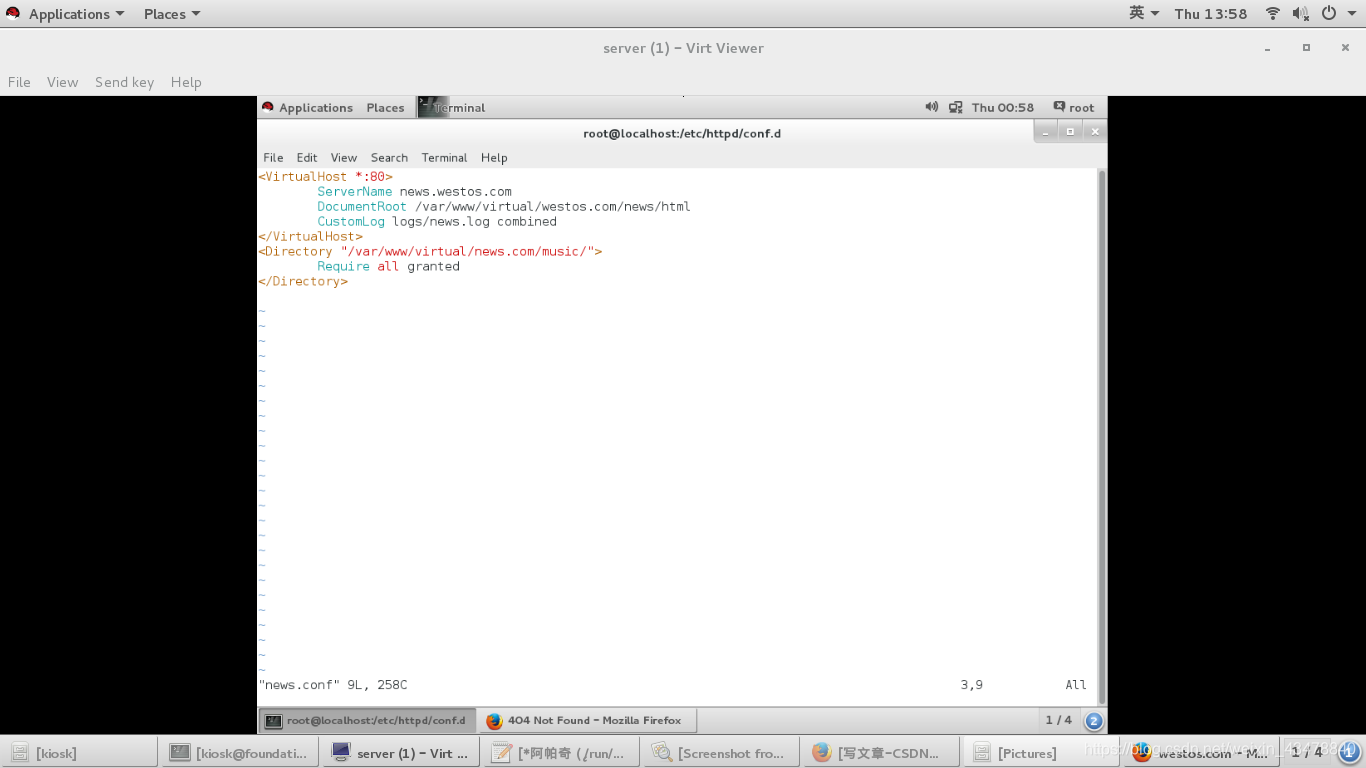Click the <VirtualHost *:80> opening tag
This screenshot has width=1366, height=768.
click(x=326, y=177)
